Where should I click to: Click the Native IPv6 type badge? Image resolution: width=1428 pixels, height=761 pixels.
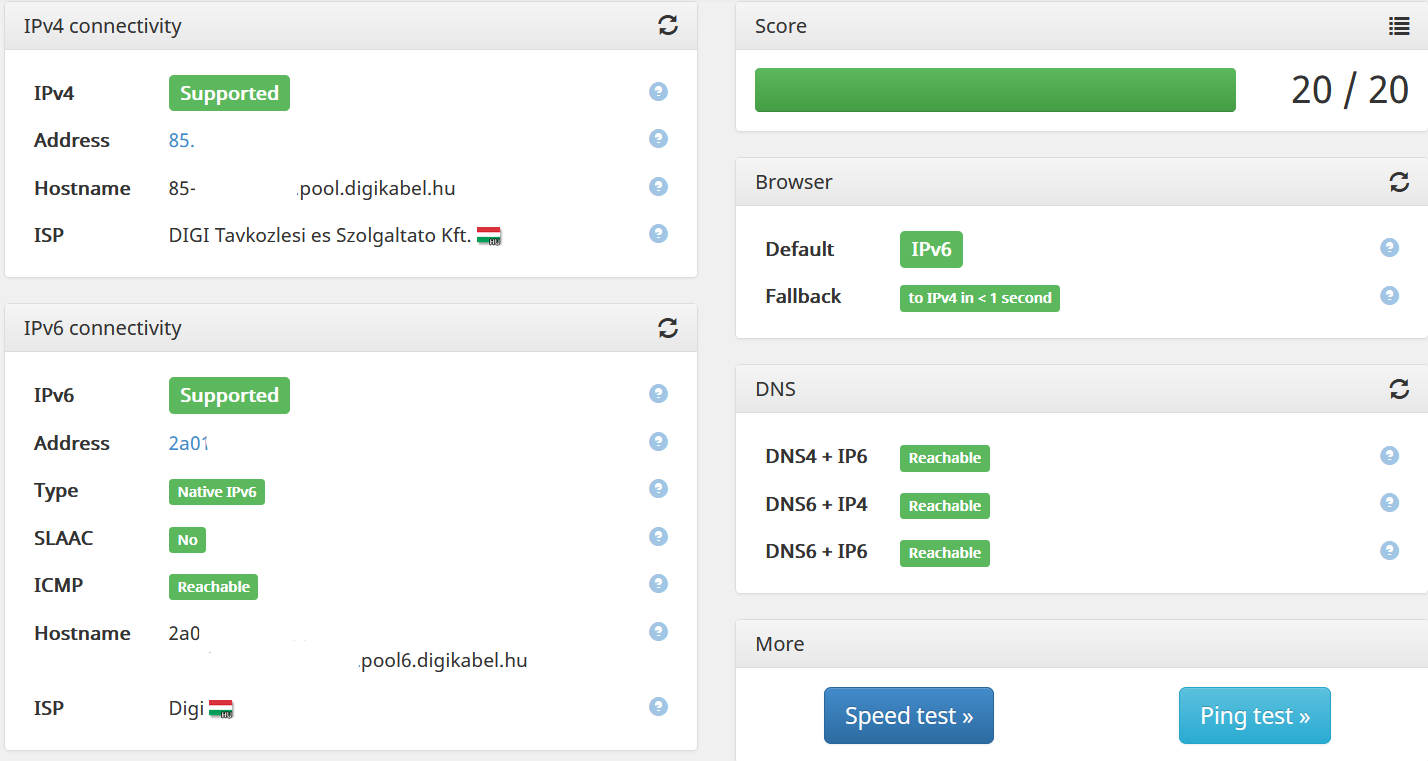click(x=216, y=492)
